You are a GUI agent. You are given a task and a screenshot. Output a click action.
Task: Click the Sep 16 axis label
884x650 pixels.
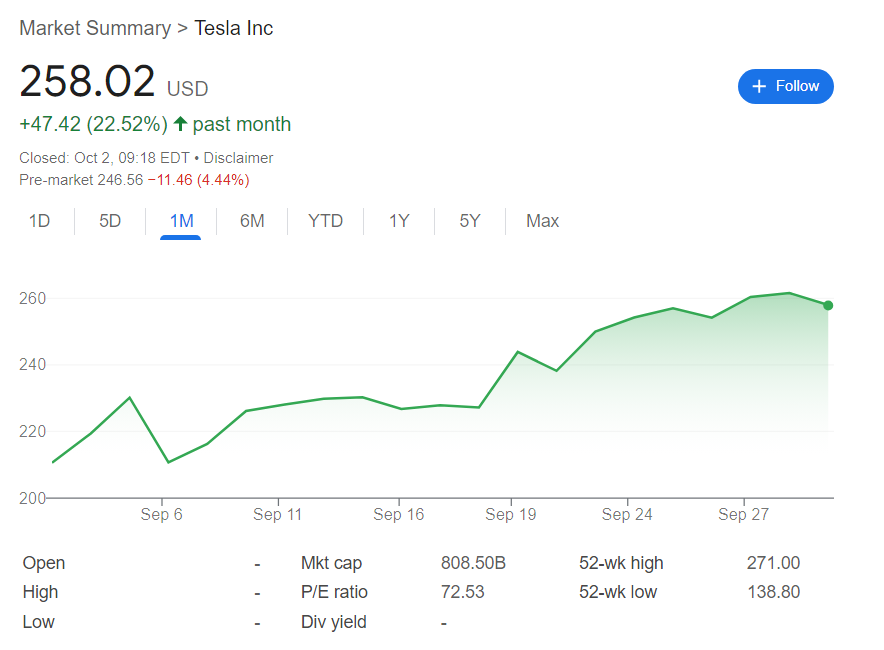[399, 514]
